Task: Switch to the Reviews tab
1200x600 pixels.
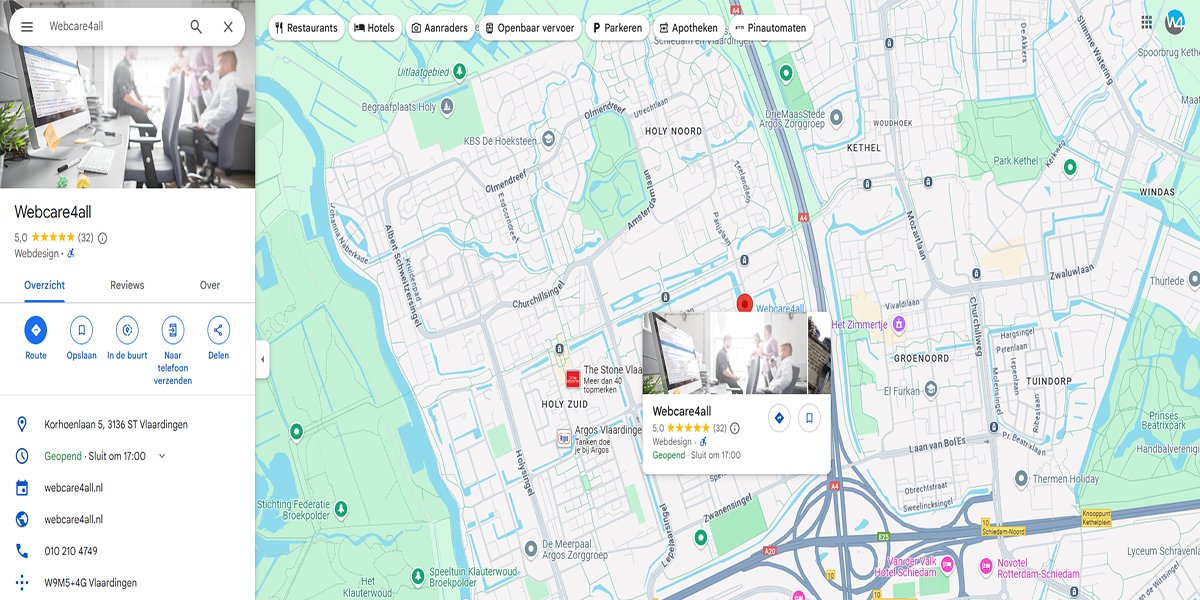Action: click(x=127, y=285)
